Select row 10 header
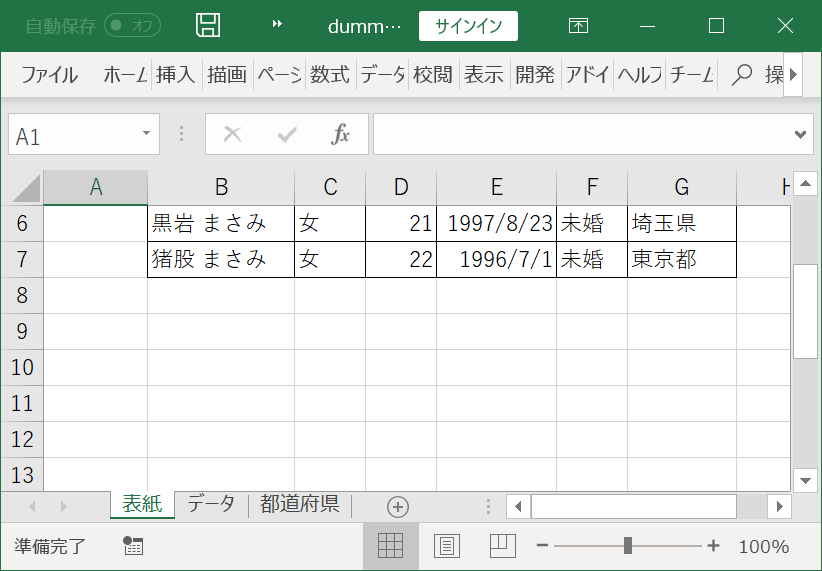Viewport: 822px width, 571px height. 22,367
